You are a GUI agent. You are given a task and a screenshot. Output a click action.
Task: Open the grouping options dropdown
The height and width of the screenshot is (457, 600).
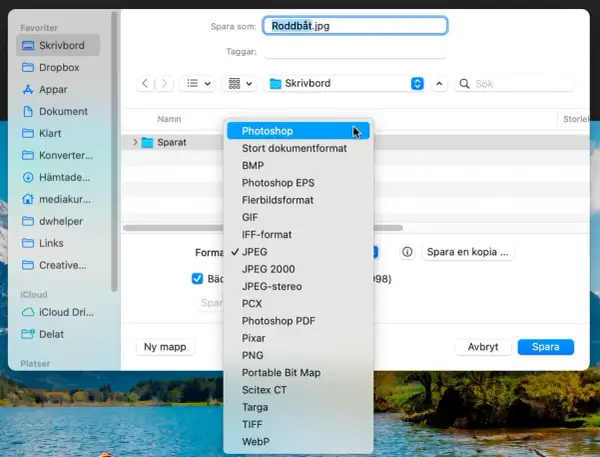click(240, 83)
